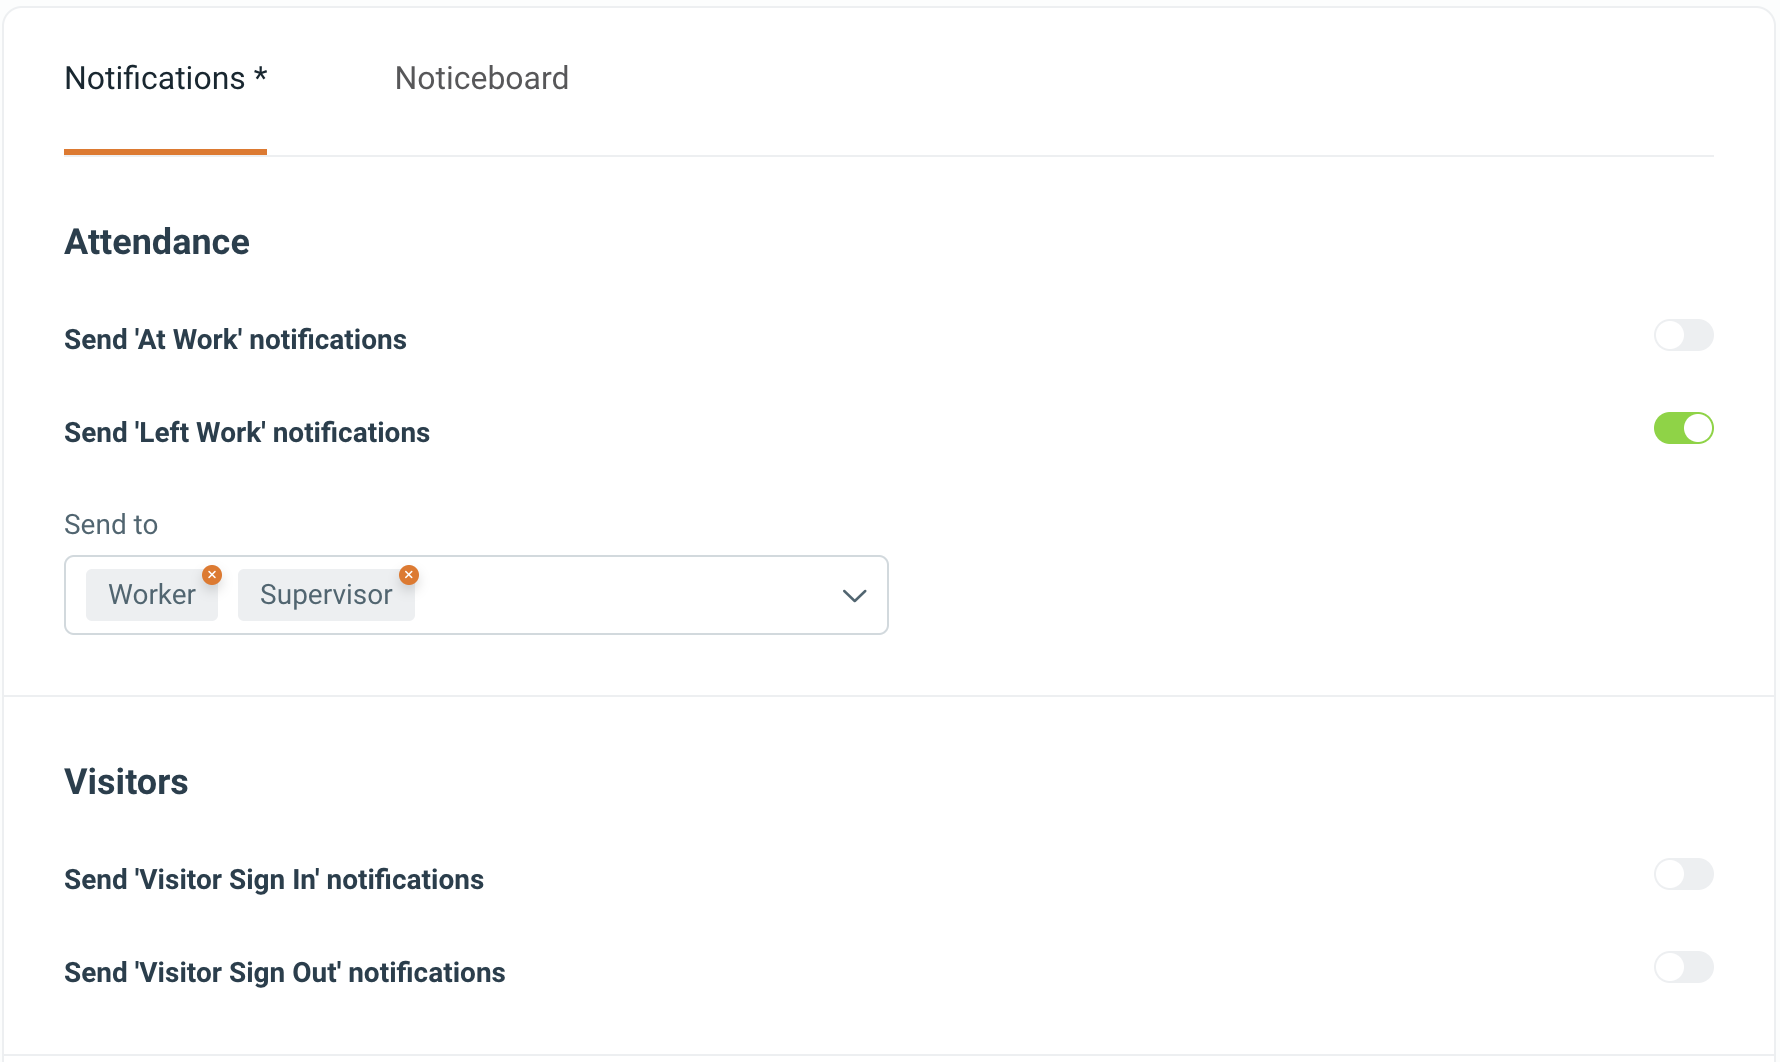Screen dimensions: 1780x1062
Task: Turn on 'Visitor Sign Out' notifications toggle
Action: pos(1683,967)
